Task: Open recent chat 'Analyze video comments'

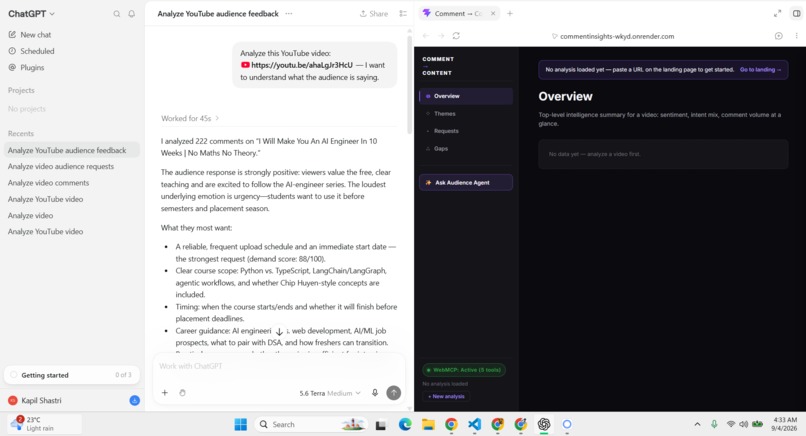Action: (48, 183)
